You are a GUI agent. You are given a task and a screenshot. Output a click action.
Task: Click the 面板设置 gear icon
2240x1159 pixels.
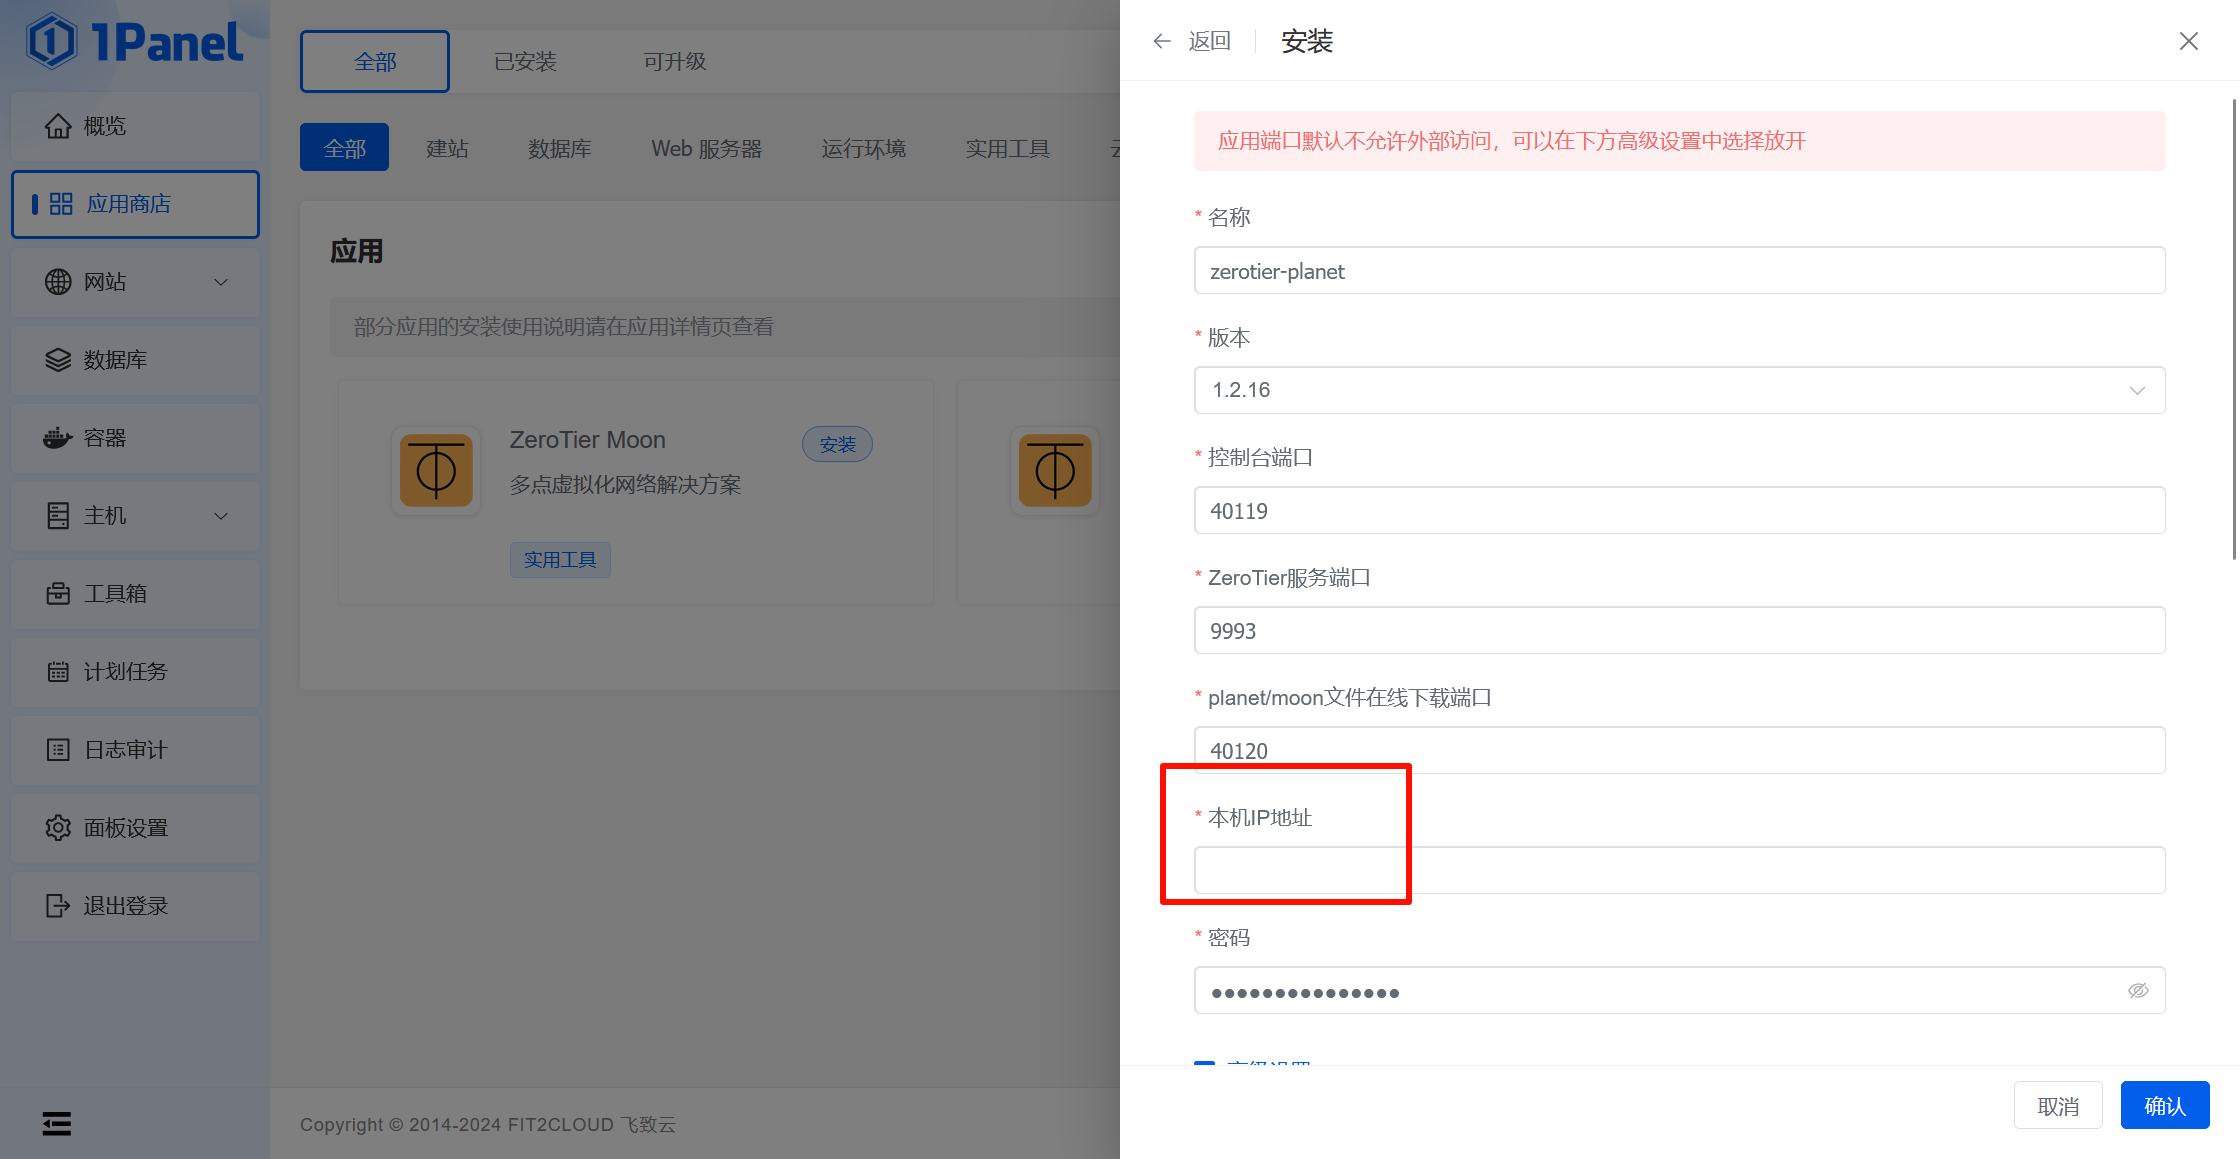pos(58,828)
